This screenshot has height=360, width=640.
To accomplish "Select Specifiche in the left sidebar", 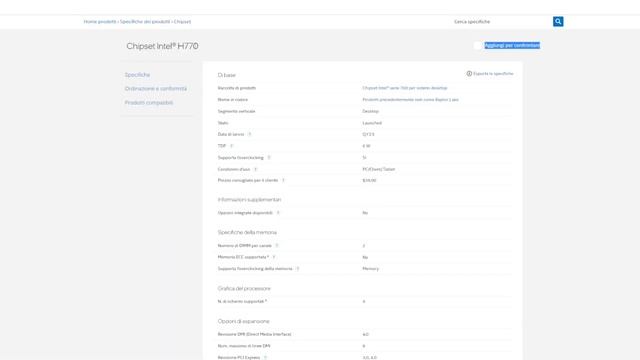I will (137, 75).
